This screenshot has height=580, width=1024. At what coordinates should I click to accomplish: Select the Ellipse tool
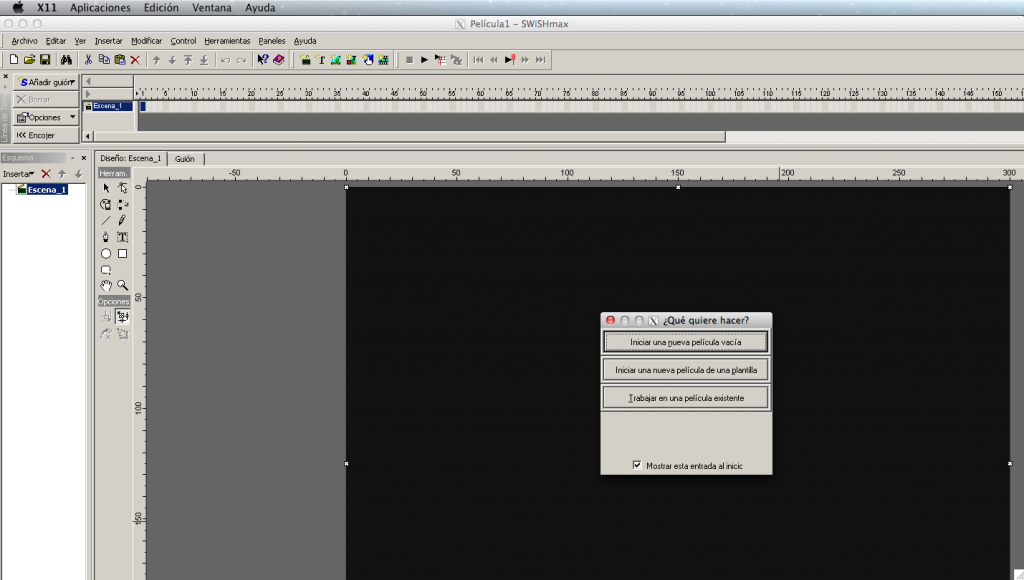pos(106,253)
